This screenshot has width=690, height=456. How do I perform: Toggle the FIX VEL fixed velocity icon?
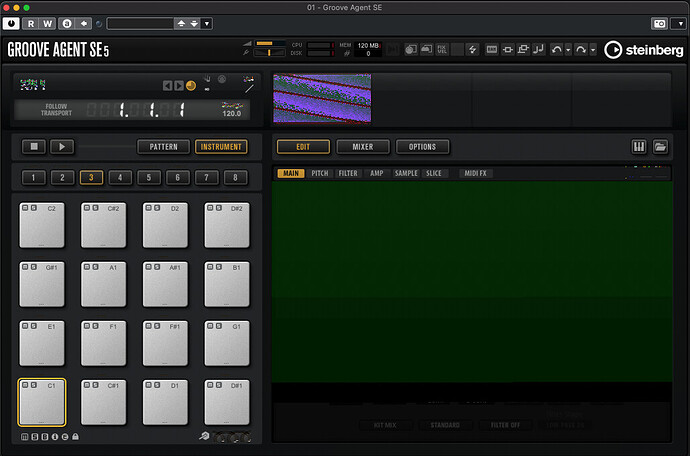pyautogui.click(x=442, y=49)
